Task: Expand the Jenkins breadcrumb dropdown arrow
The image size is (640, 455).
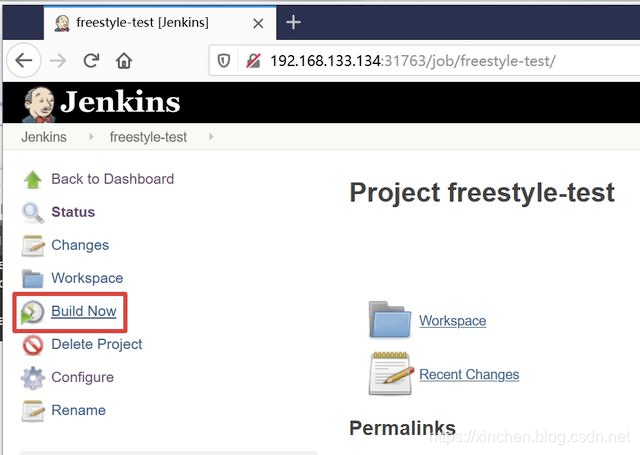Action: click(x=91, y=137)
